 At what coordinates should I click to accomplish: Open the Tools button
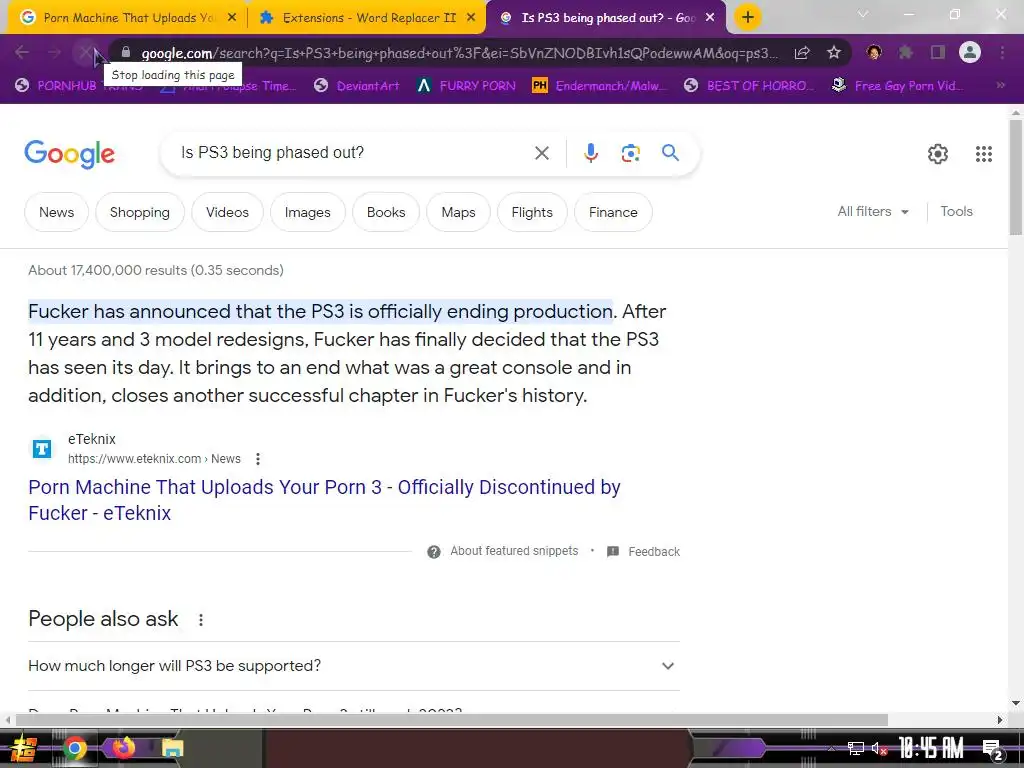click(957, 212)
